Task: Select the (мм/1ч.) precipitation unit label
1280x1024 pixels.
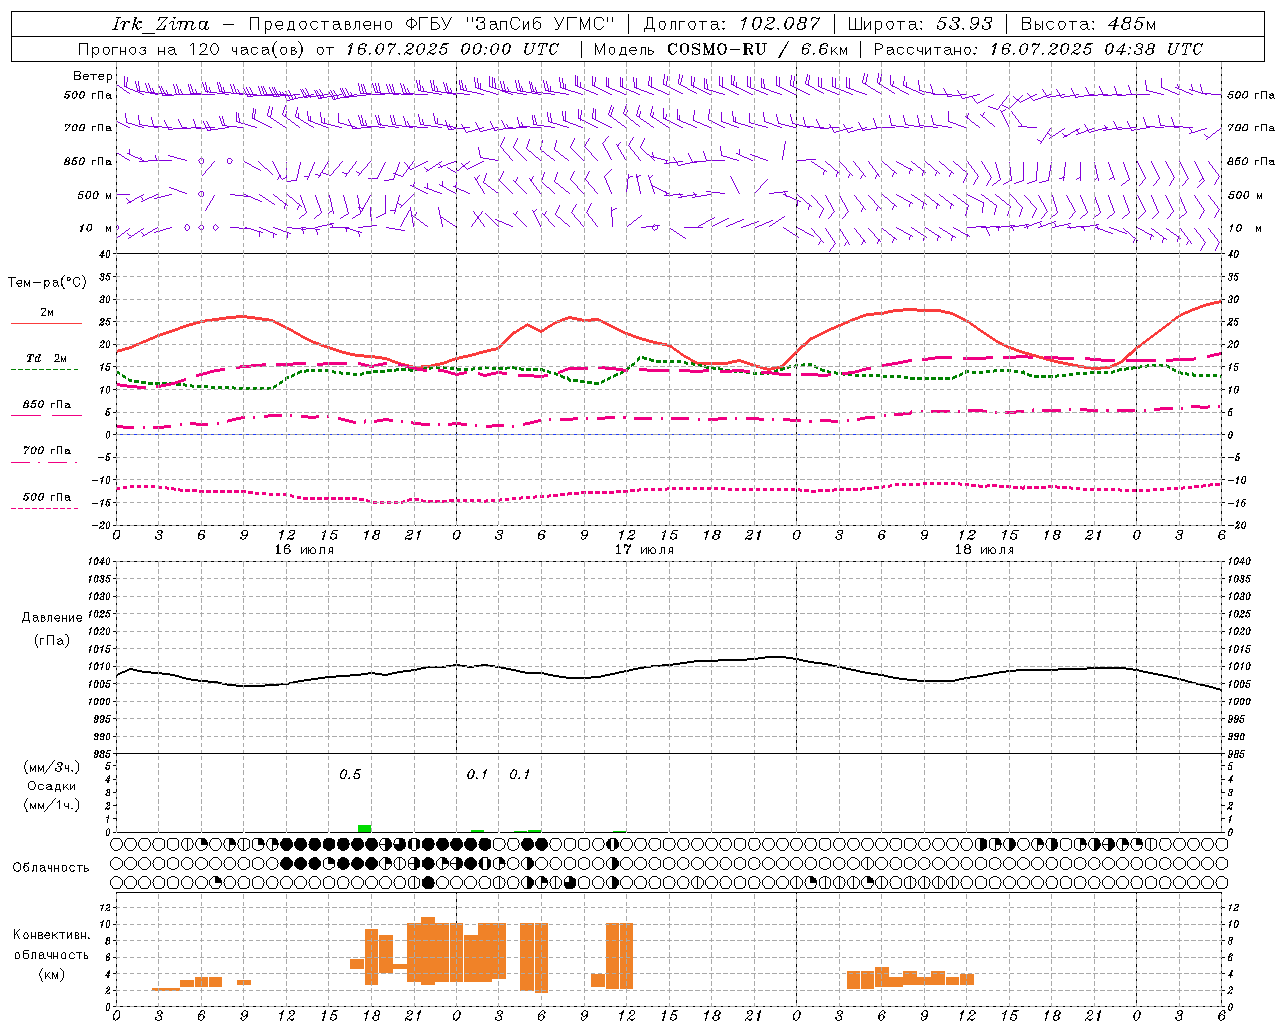Action: 52,805
